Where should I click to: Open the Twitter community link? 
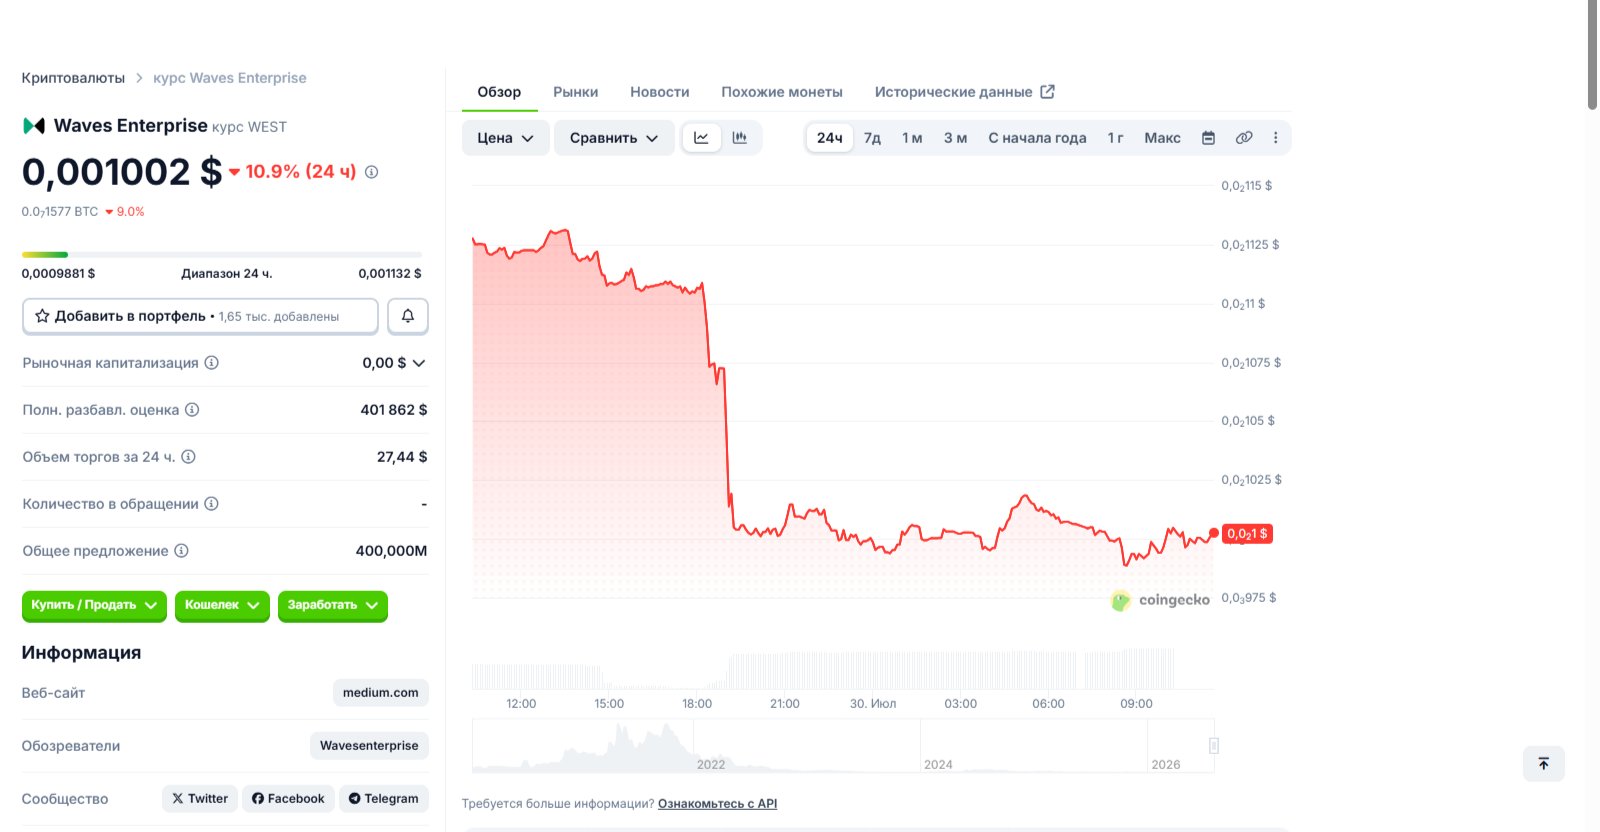pos(200,799)
